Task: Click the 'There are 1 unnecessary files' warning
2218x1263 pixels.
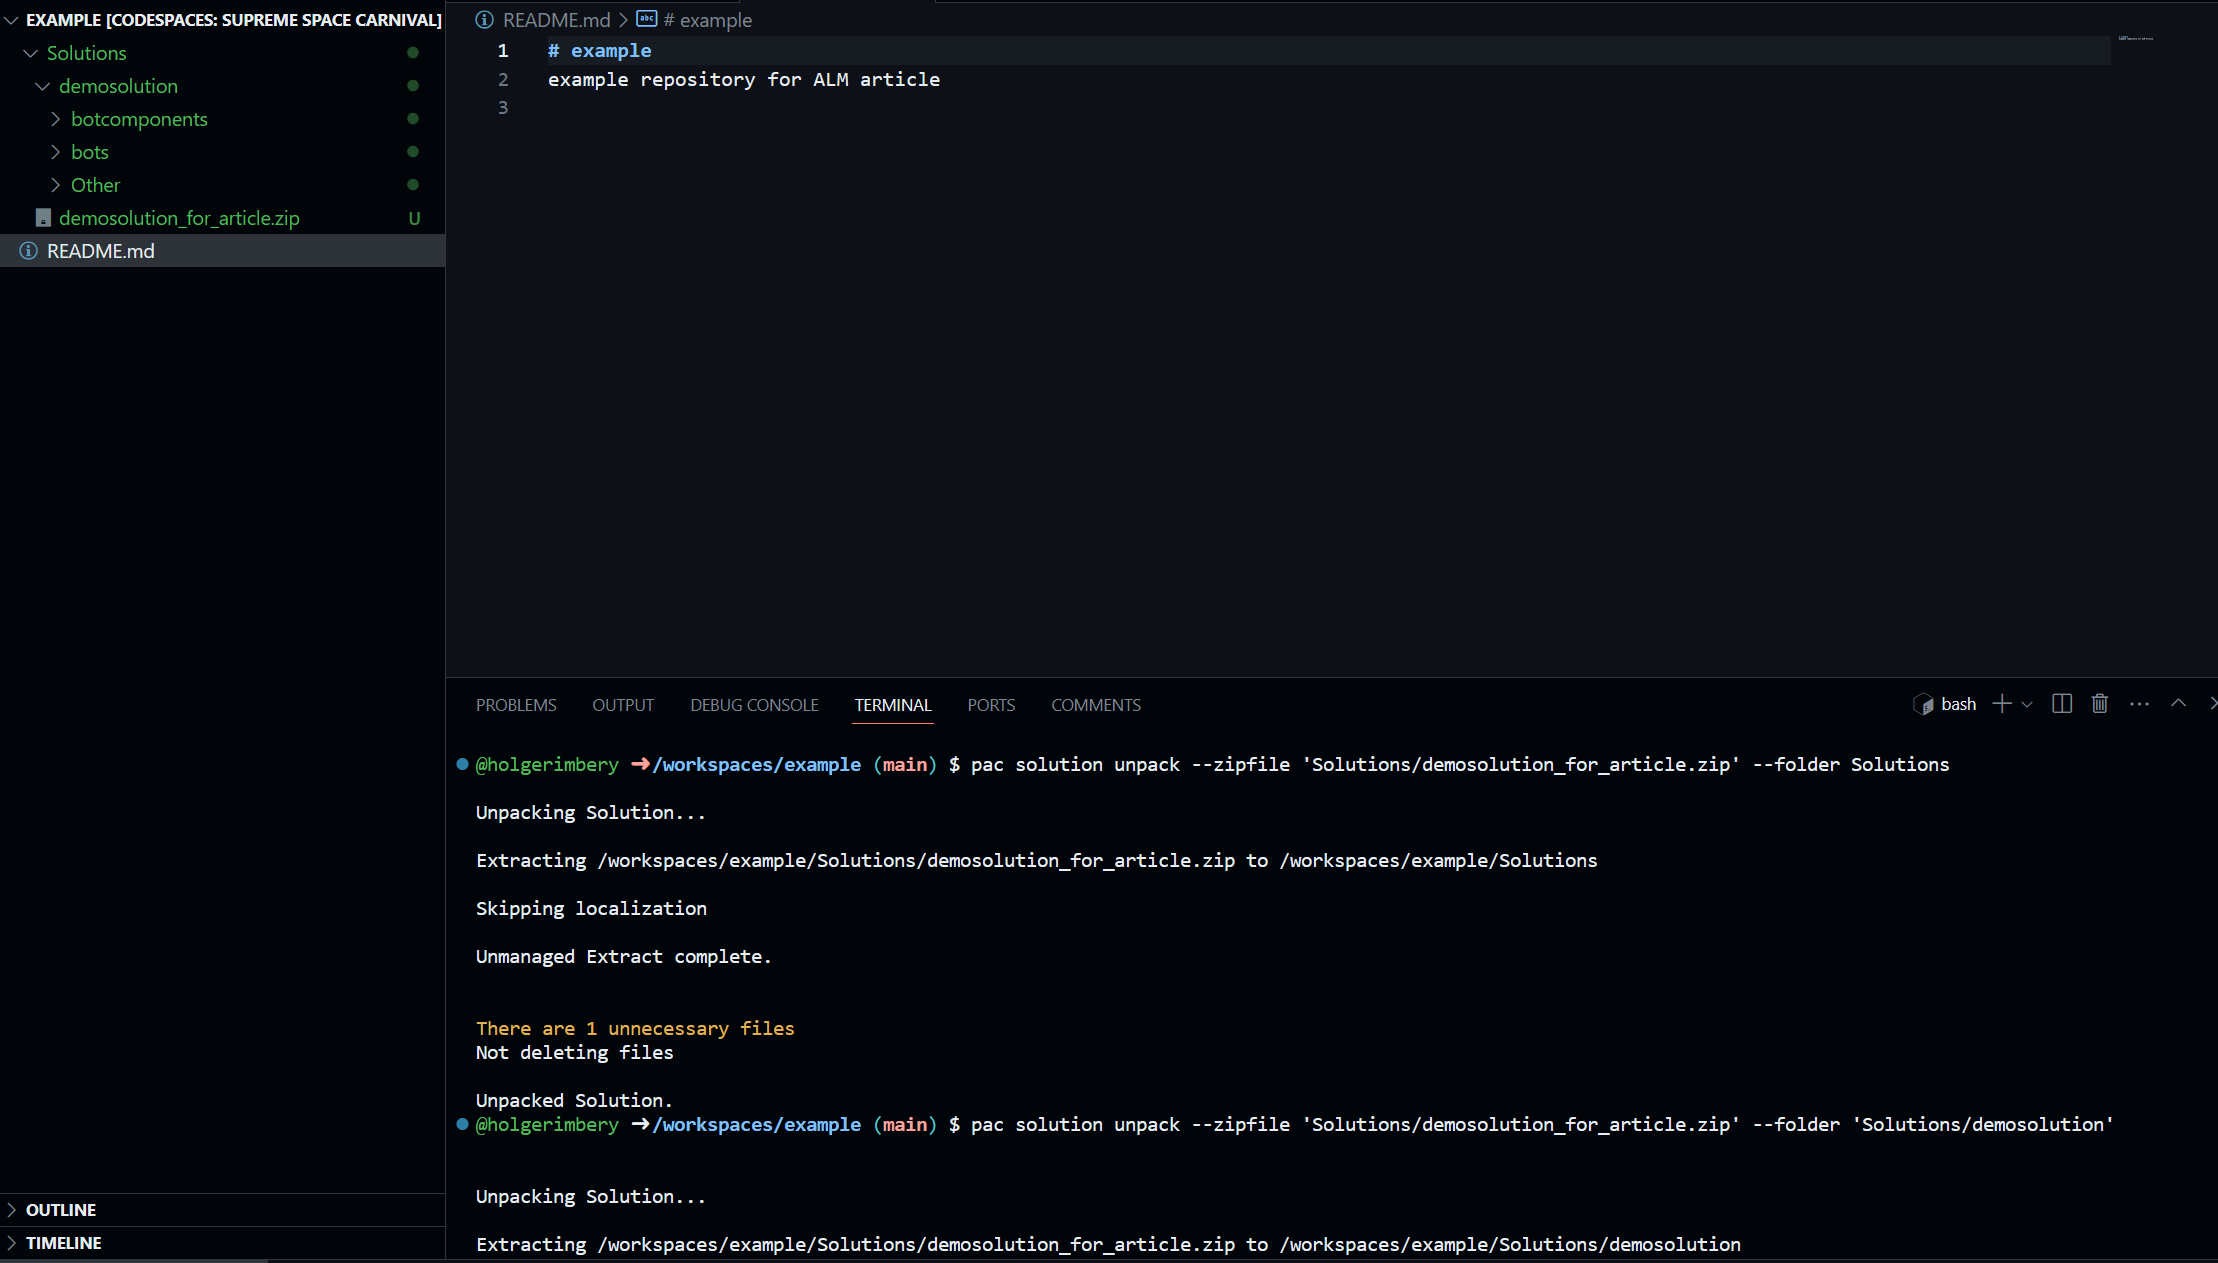Action: click(635, 1029)
